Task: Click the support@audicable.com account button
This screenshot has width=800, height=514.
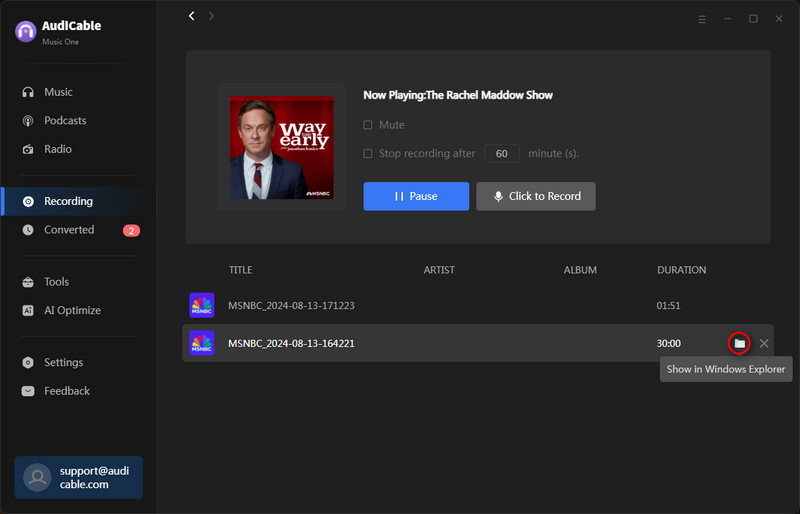Action: pyautogui.click(x=79, y=477)
